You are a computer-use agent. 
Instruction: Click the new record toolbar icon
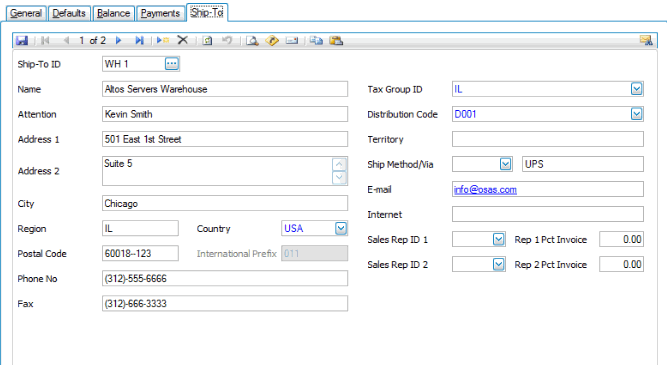click(x=163, y=40)
